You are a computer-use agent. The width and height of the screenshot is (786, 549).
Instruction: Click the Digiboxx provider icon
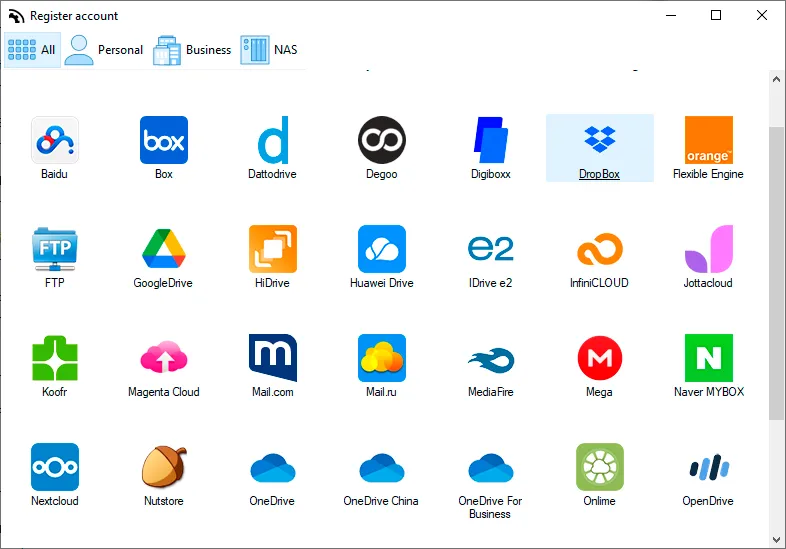coord(491,140)
